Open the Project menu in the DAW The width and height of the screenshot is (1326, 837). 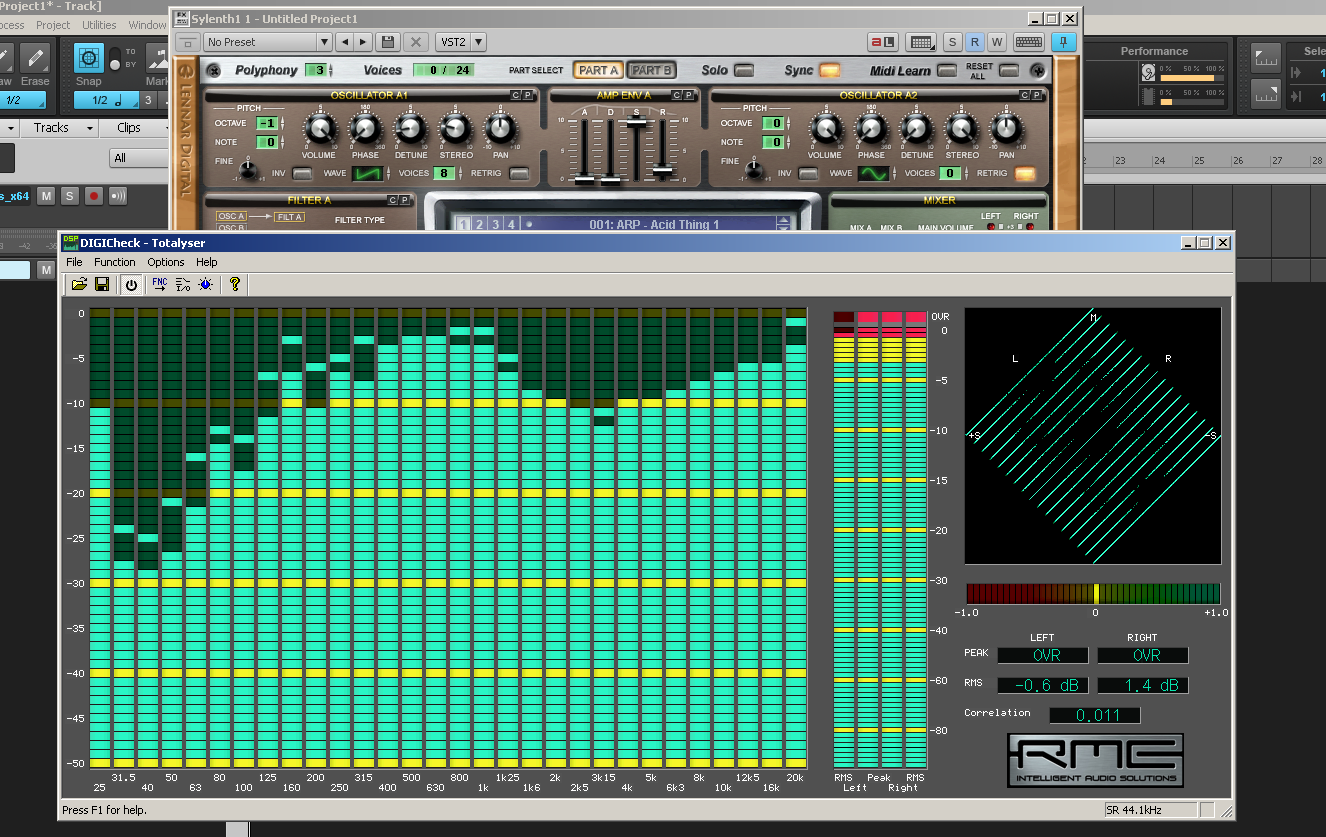(x=53, y=25)
